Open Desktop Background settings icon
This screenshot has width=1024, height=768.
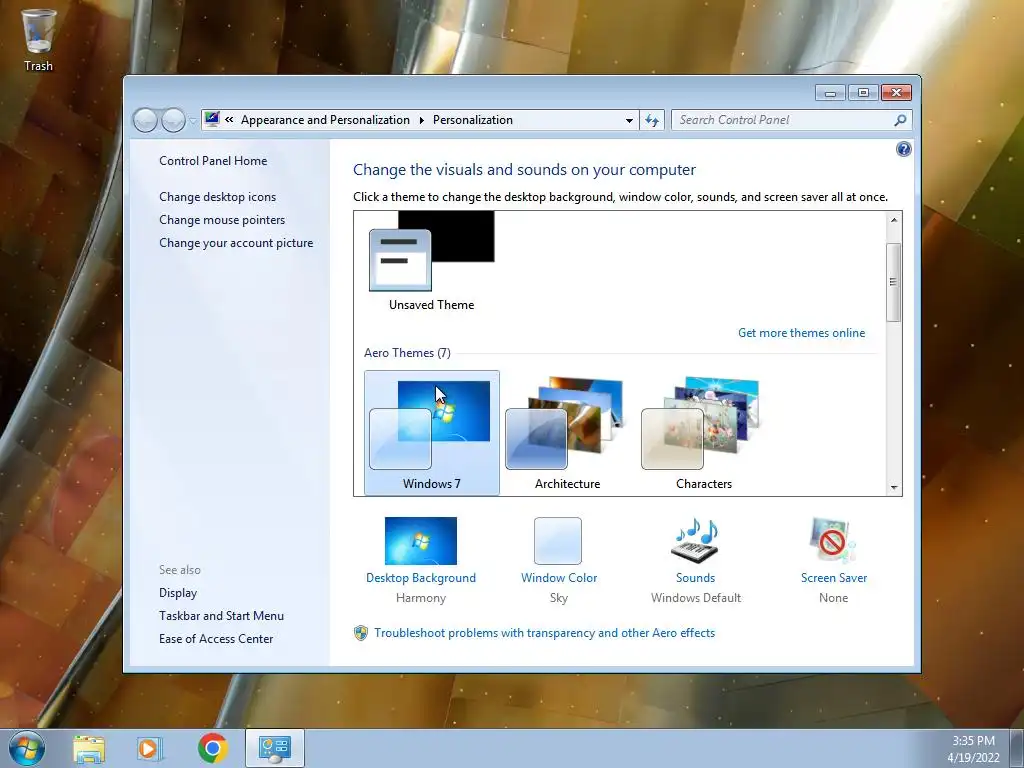[421, 541]
